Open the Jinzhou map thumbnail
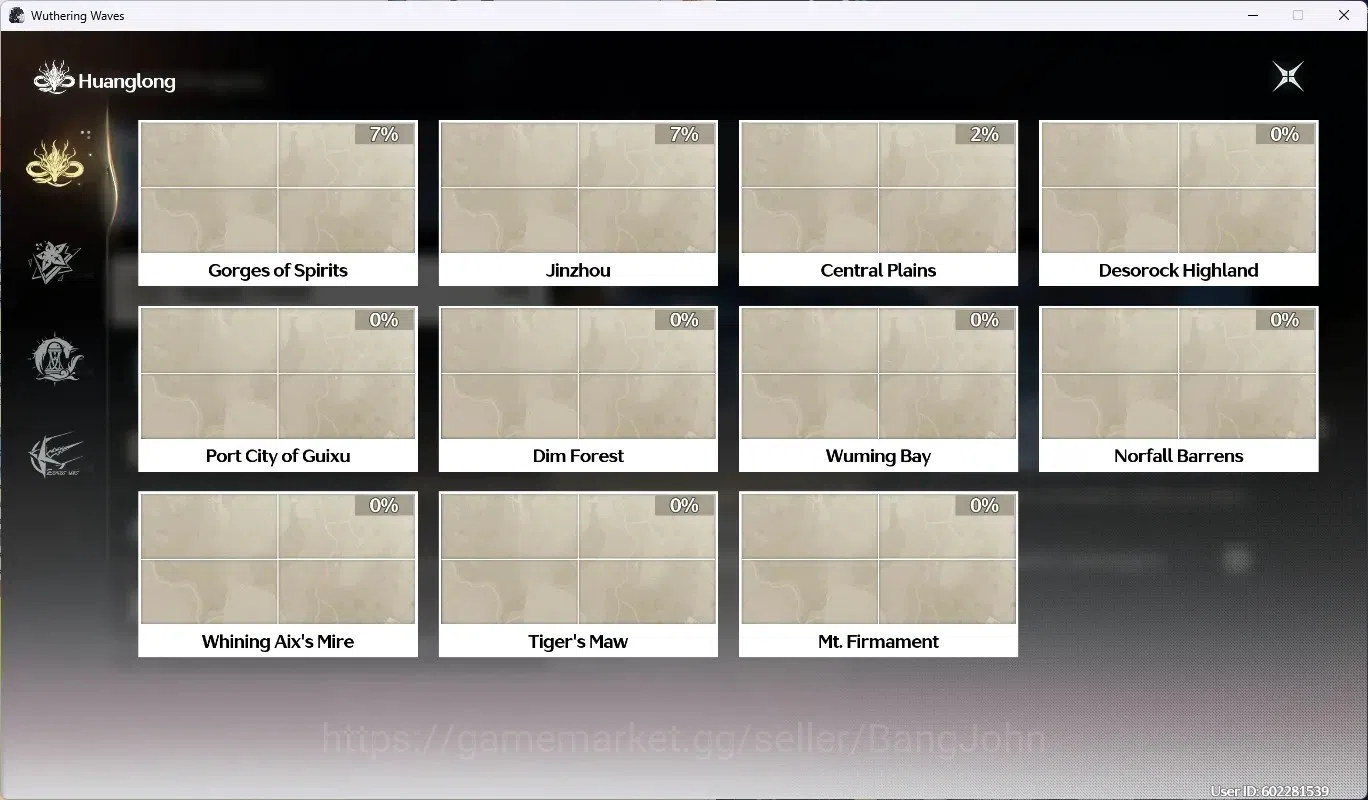 coord(578,188)
